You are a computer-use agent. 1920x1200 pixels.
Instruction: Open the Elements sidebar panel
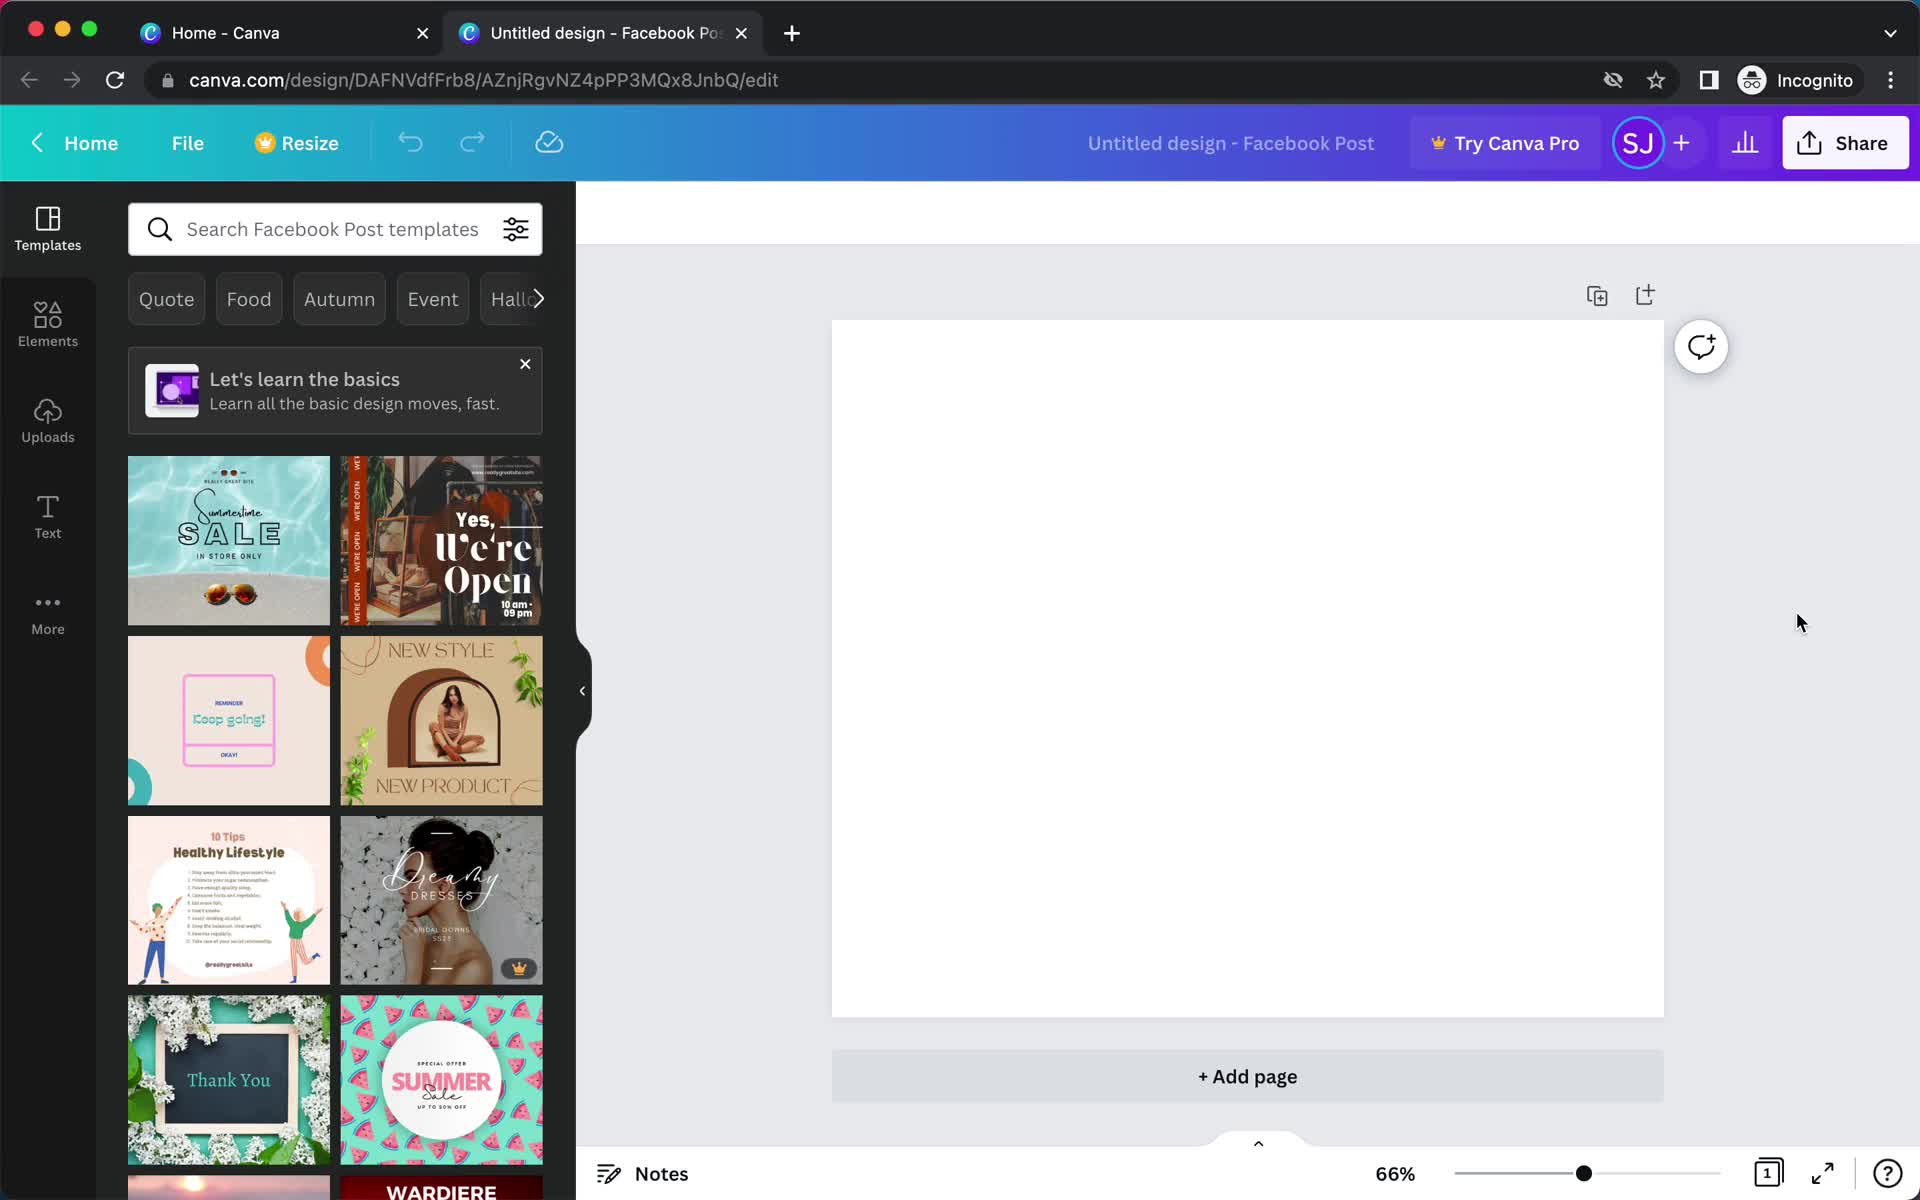point(48,325)
